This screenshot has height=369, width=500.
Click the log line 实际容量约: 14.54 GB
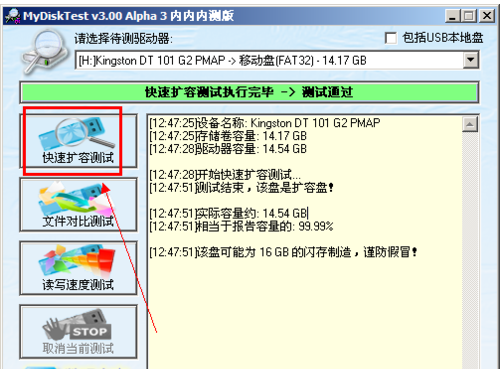[228, 213]
